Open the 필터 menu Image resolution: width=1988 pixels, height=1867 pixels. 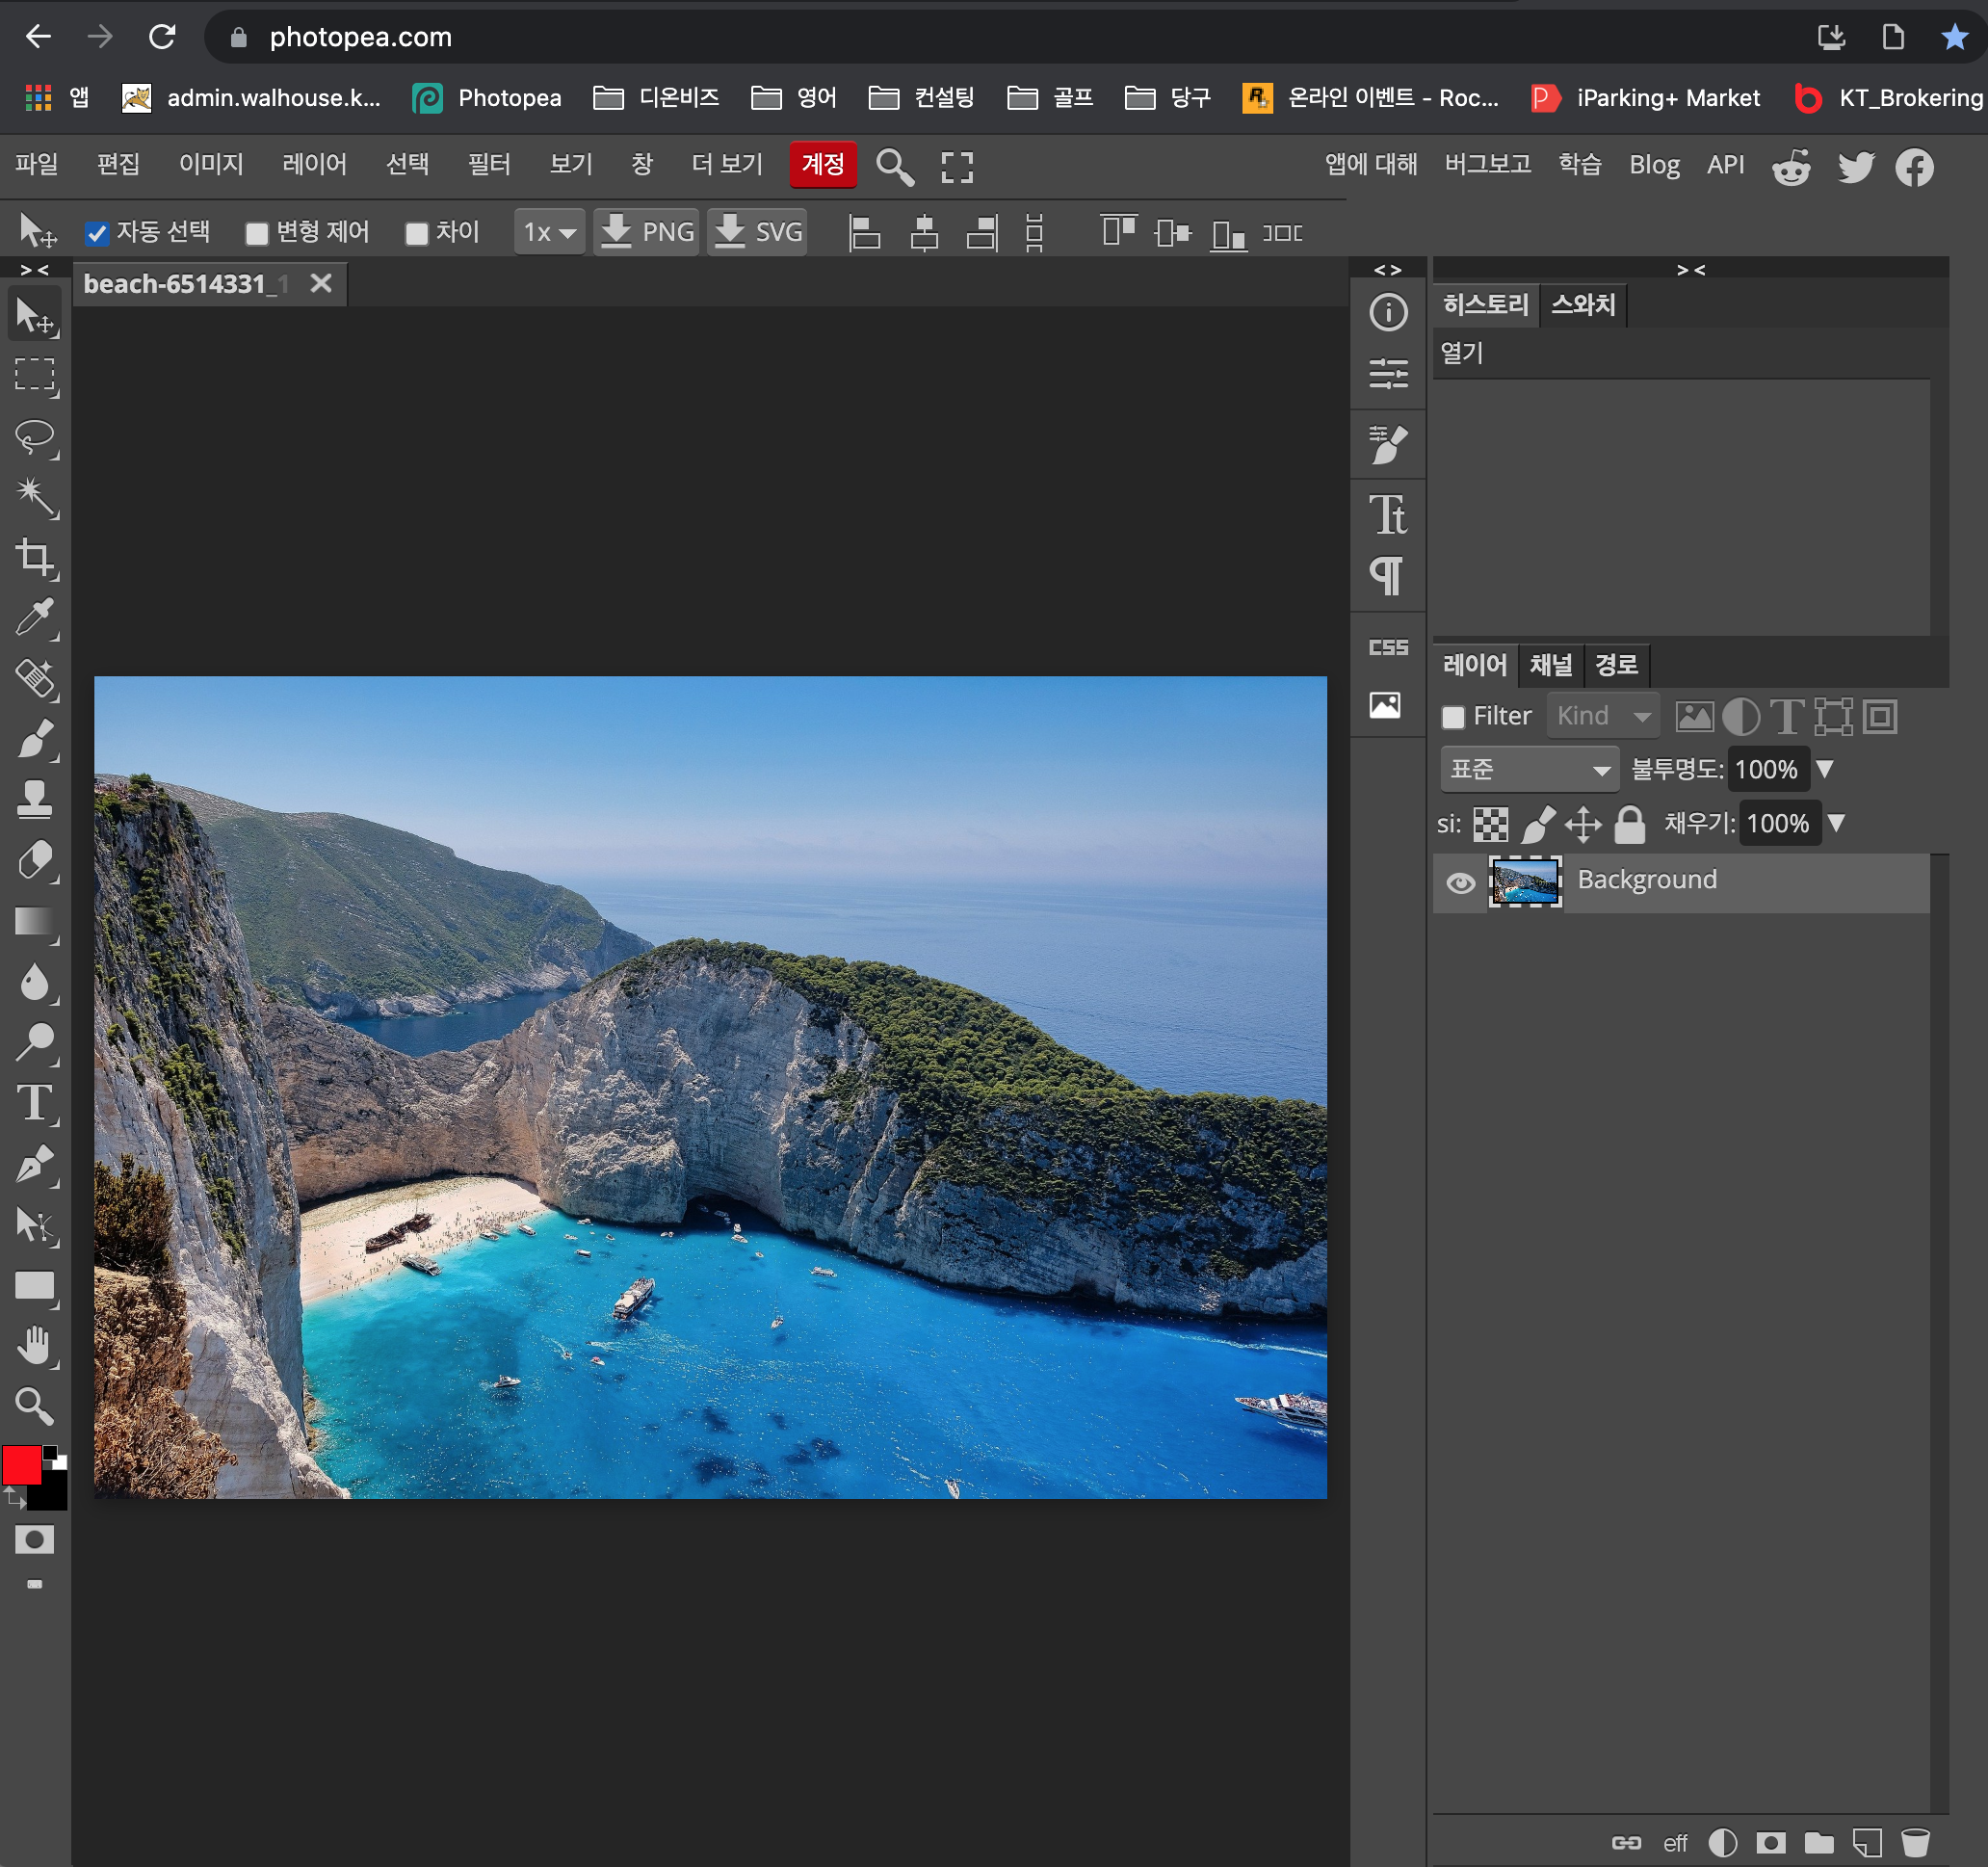[489, 164]
